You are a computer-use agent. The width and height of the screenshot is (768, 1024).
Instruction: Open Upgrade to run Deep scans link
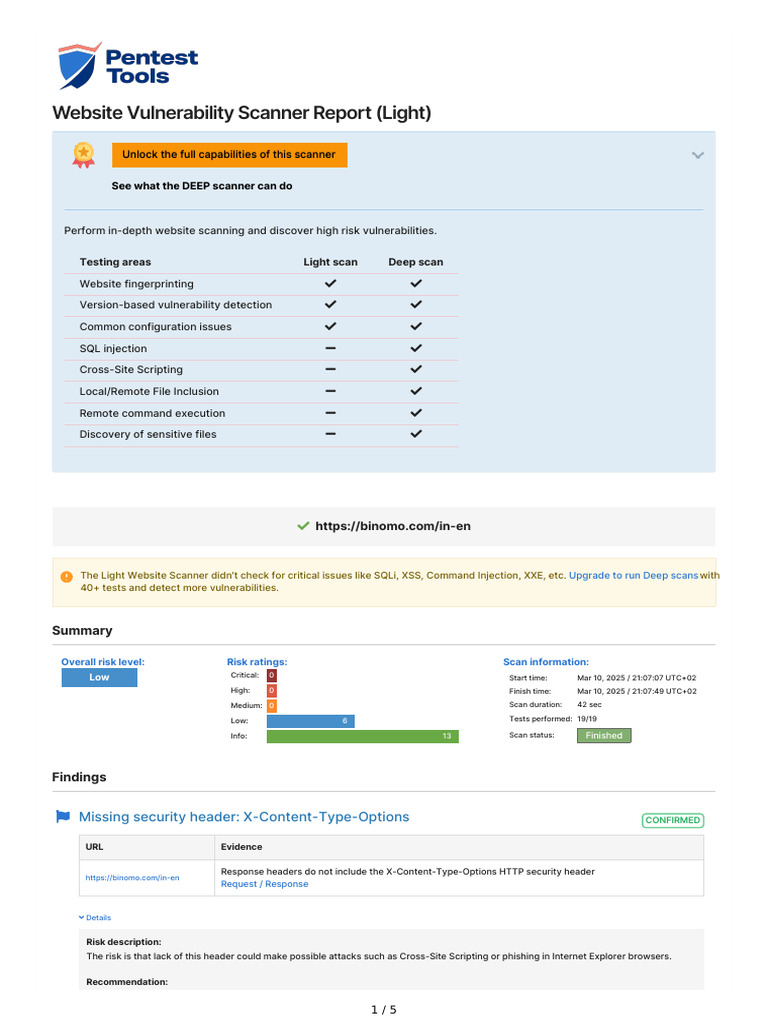pyautogui.click(x=633, y=575)
